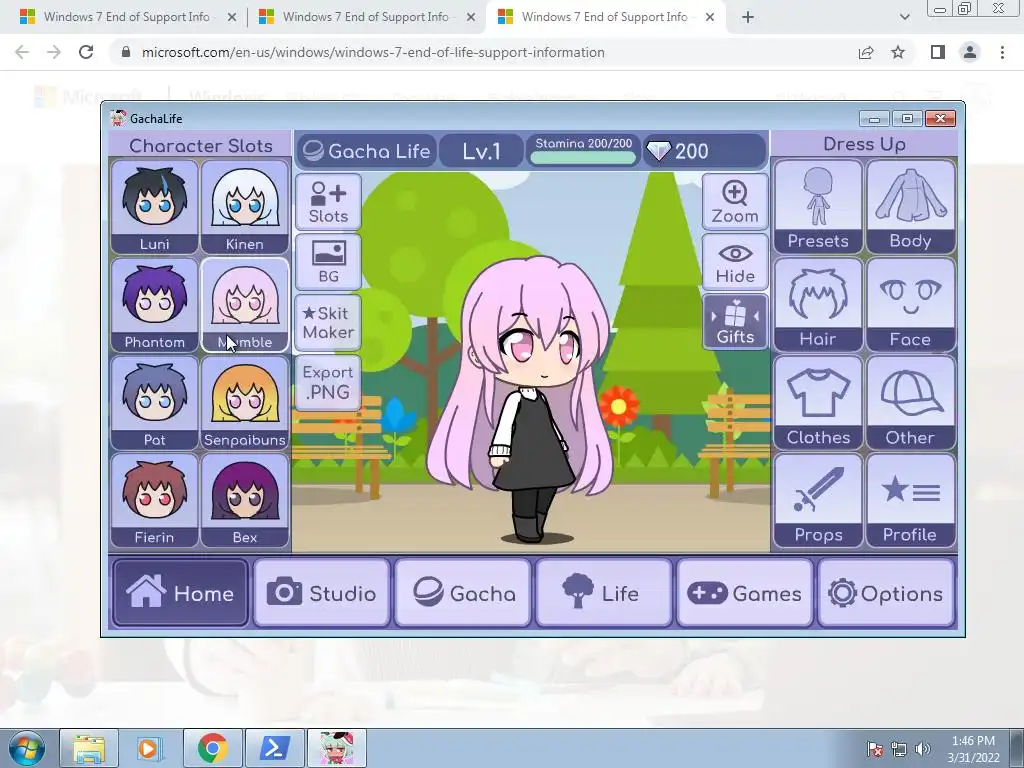Open the Hair customization panel
Viewport: 1024px width, 768px height.
[x=818, y=304]
